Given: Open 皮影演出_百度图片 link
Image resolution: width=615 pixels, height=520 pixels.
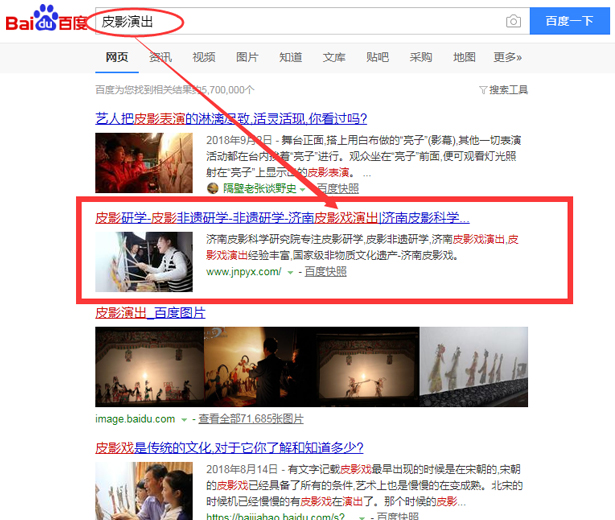Looking at the screenshot, I should pos(150,313).
